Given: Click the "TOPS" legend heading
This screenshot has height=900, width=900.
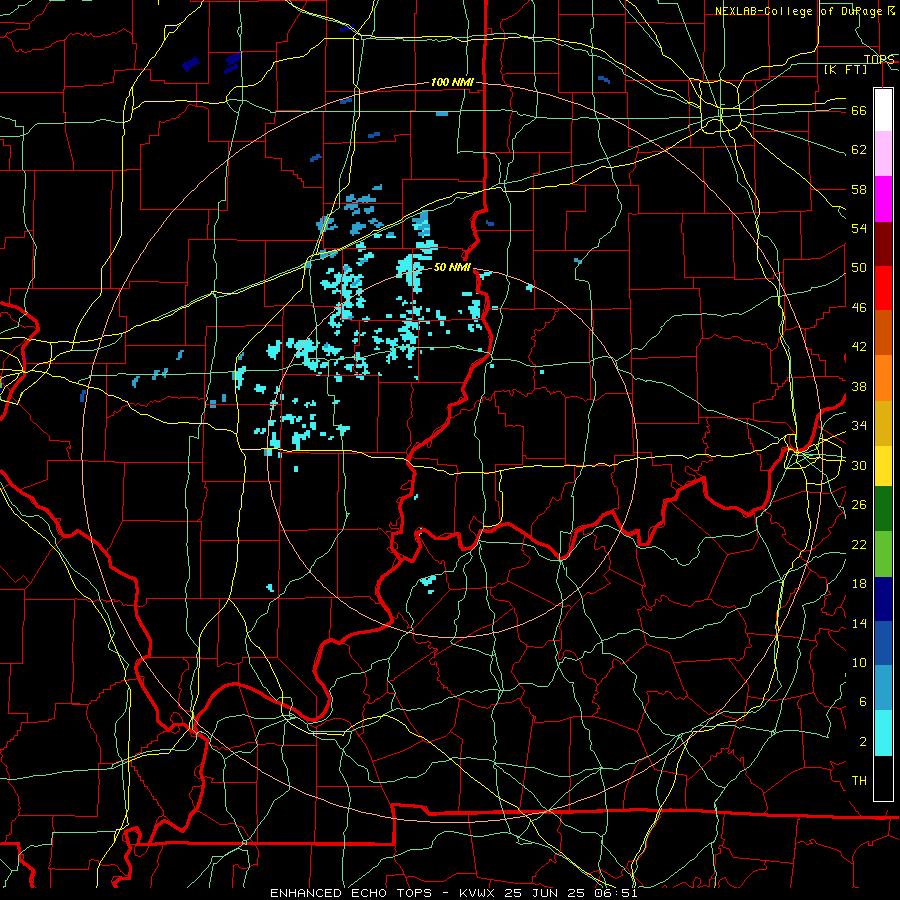Looking at the screenshot, I should 879,59.
